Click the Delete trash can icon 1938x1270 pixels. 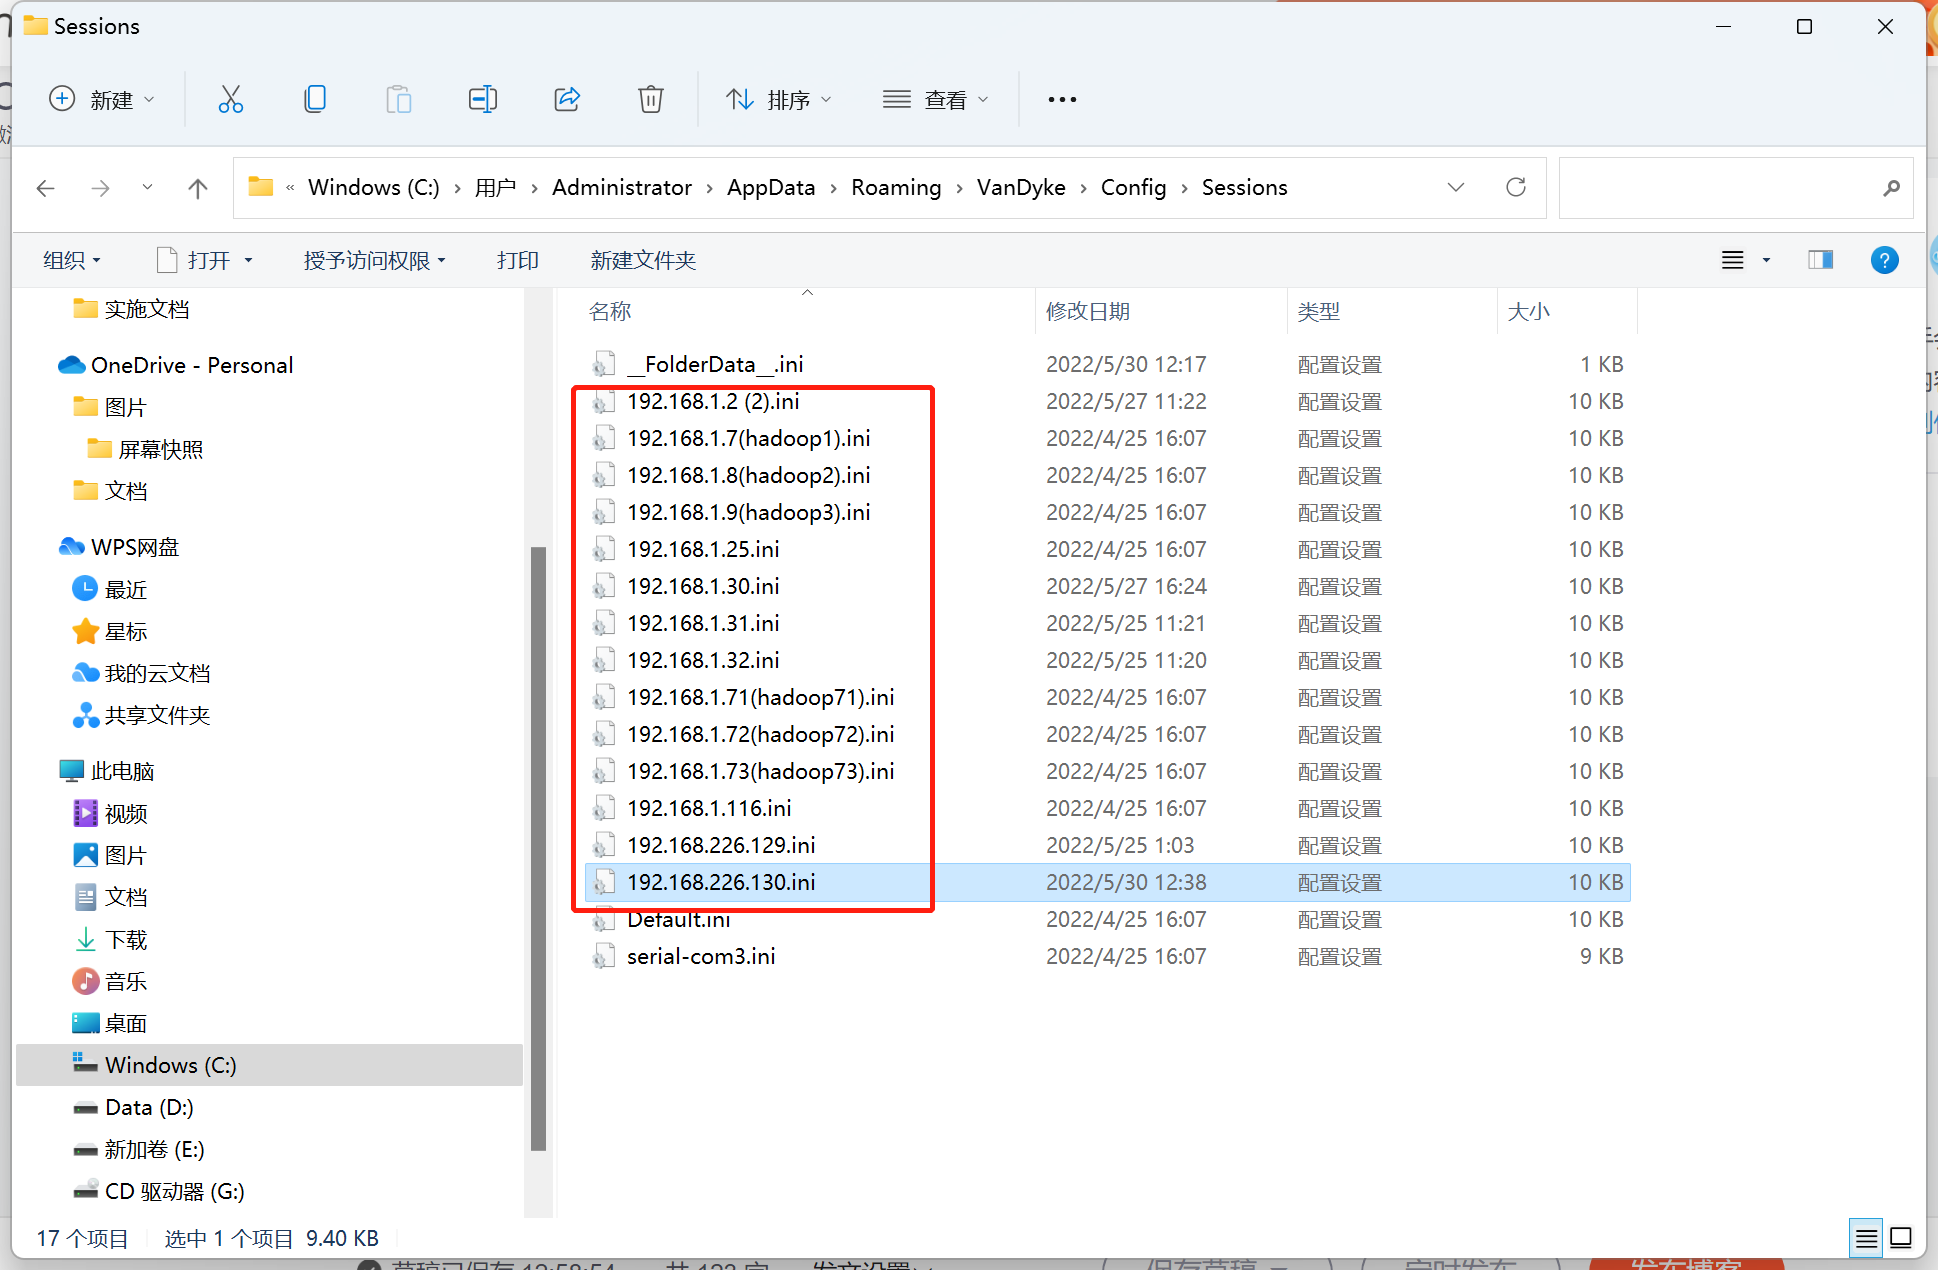pyautogui.click(x=651, y=99)
